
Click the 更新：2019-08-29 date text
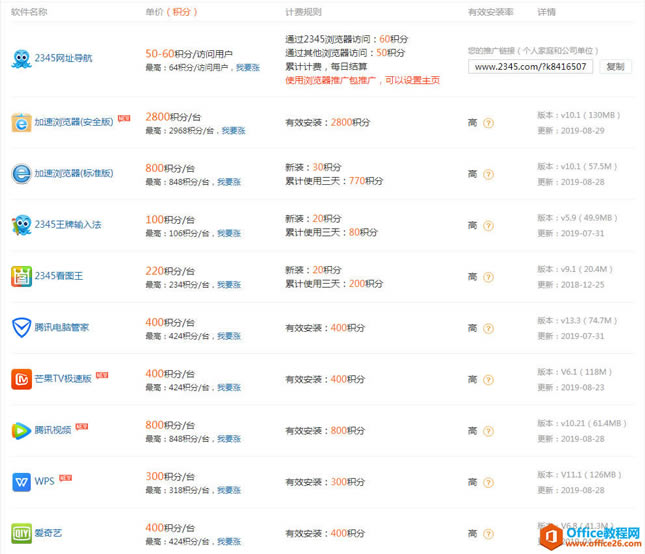571,131
